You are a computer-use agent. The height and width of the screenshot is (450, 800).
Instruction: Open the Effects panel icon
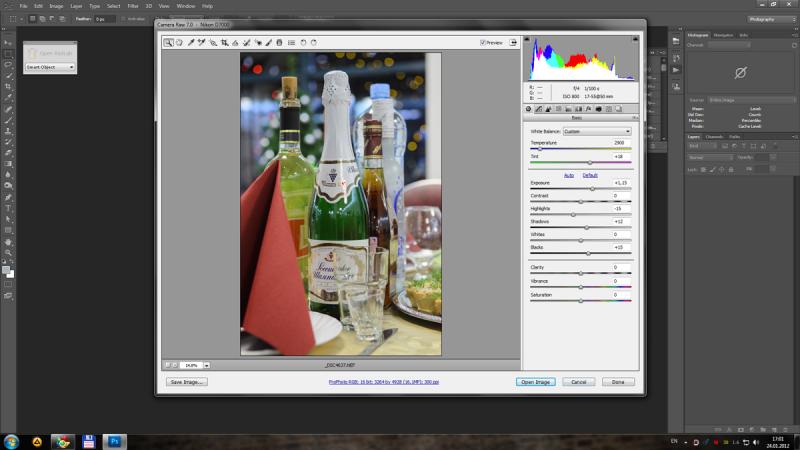click(588, 109)
